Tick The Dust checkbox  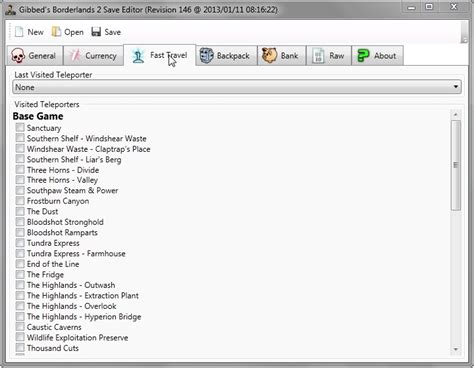[20, 211]
